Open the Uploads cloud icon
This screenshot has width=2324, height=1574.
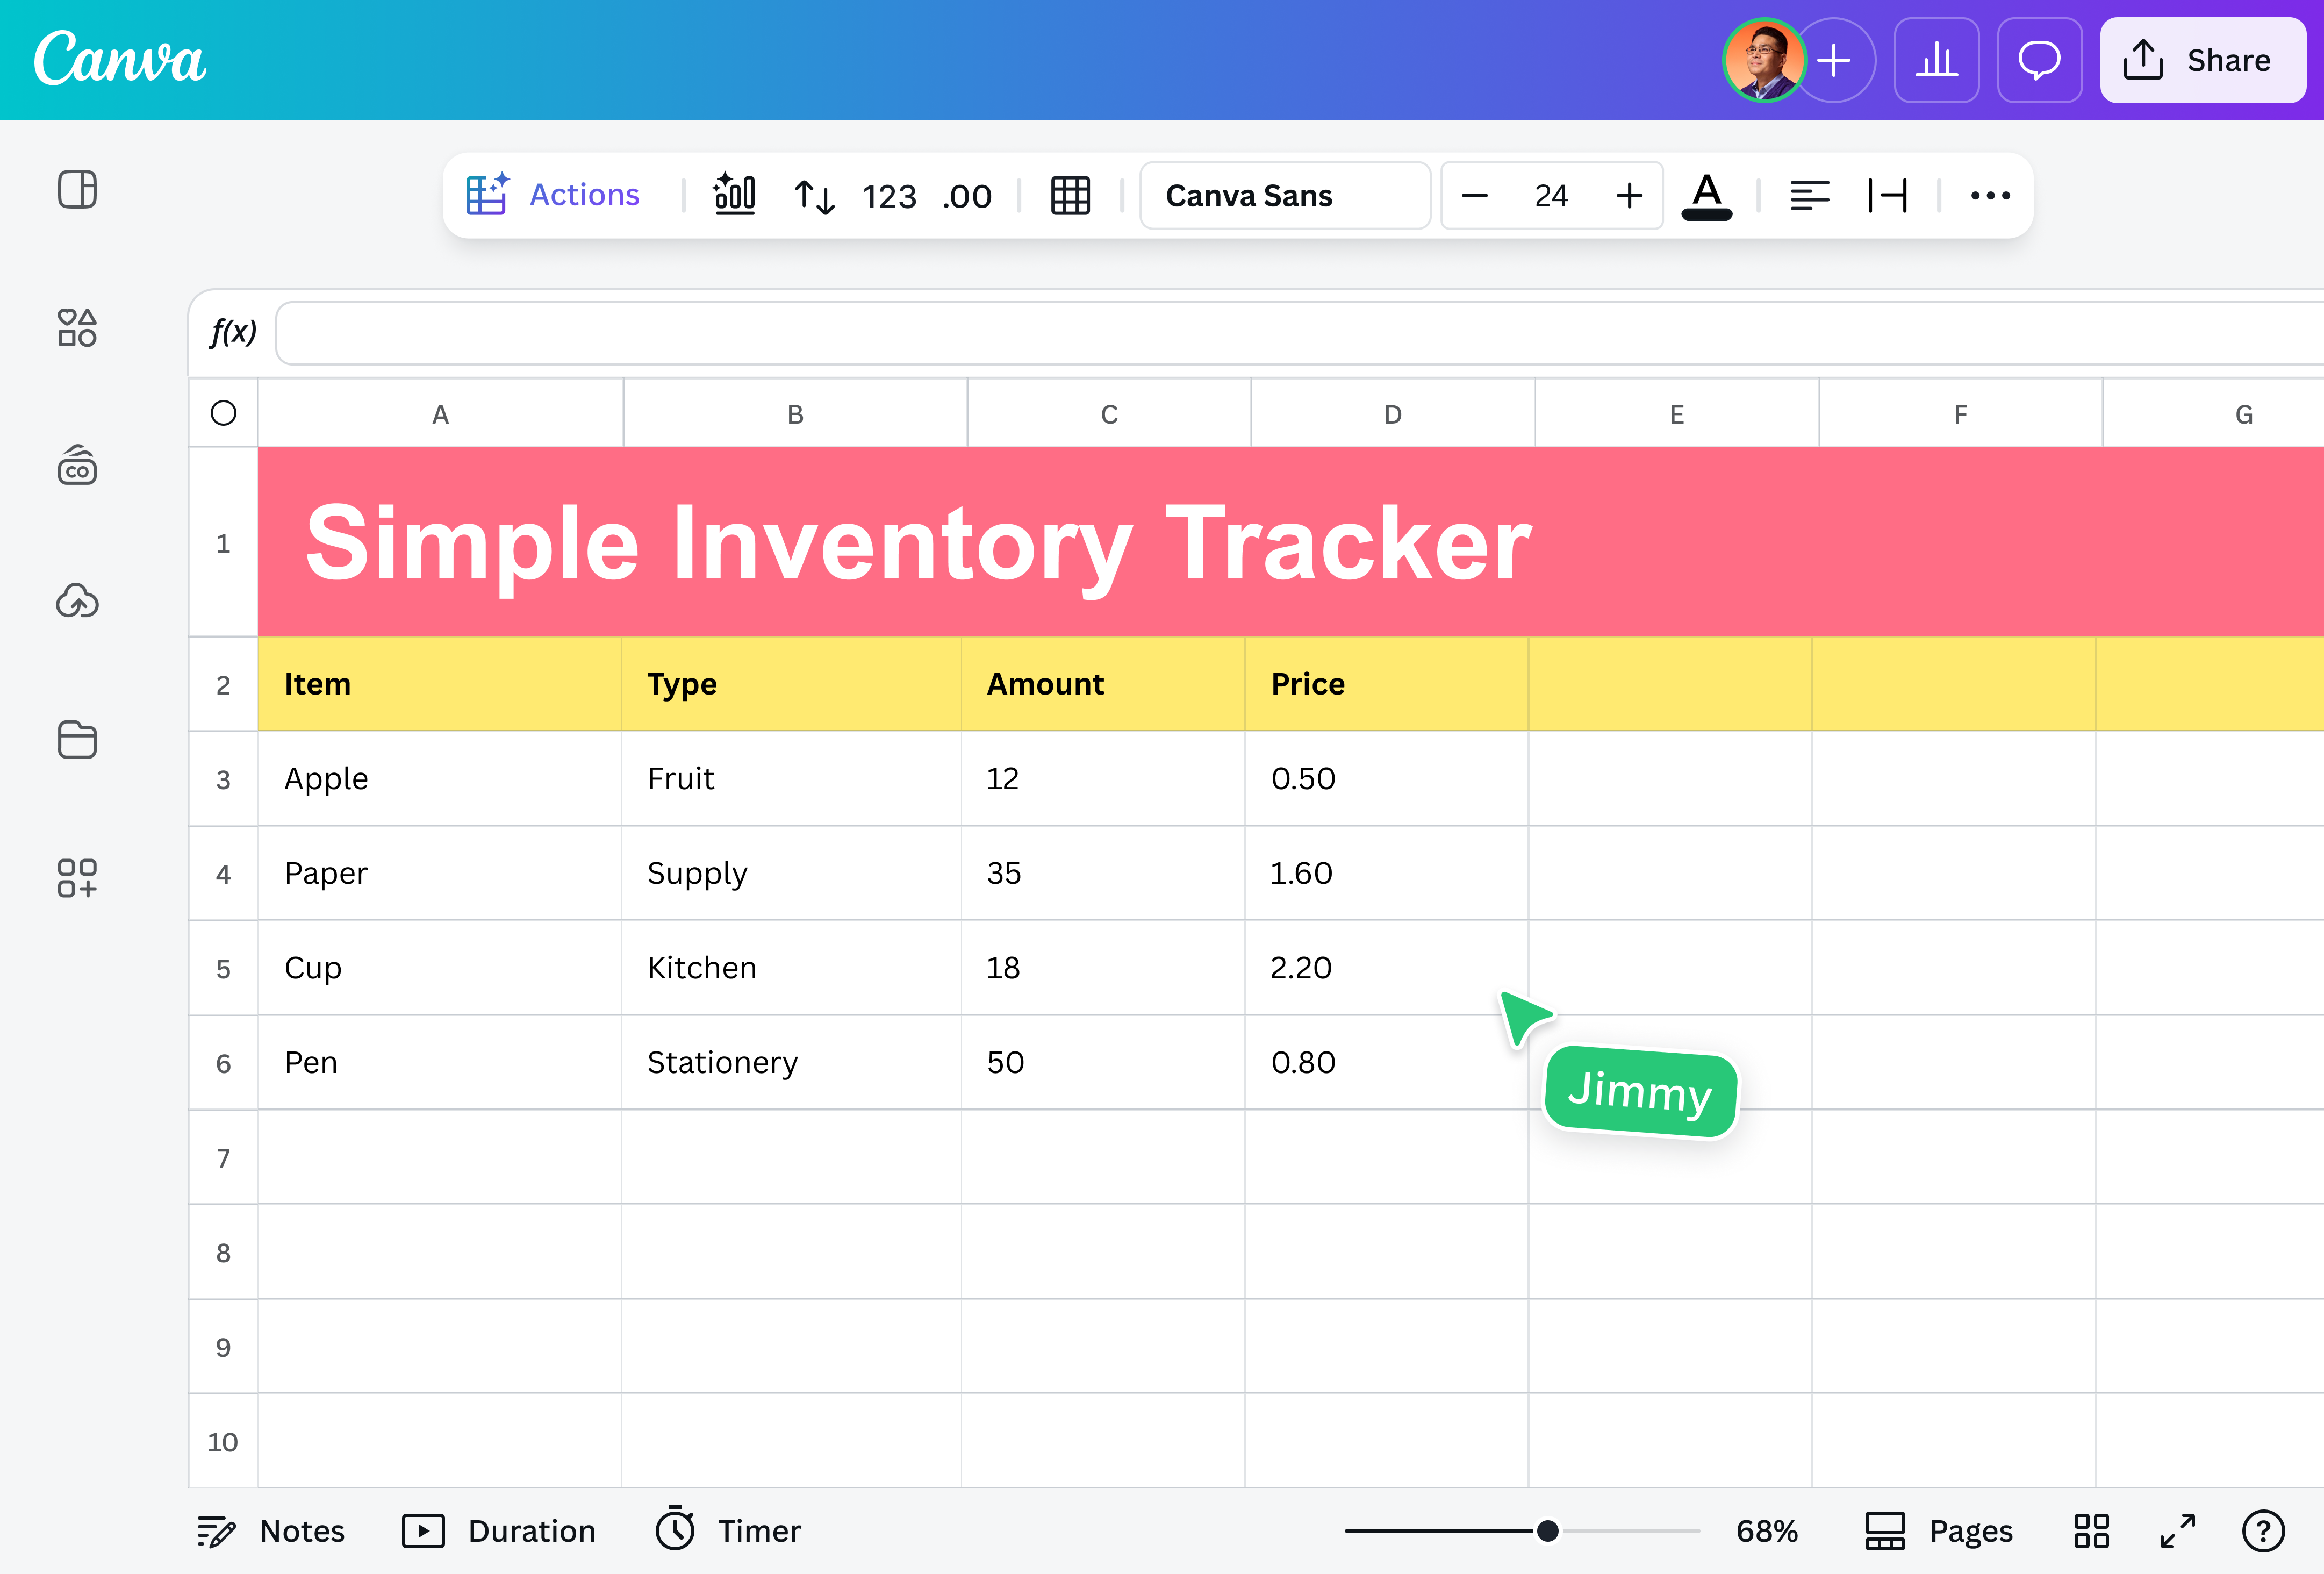coord(77,601)
